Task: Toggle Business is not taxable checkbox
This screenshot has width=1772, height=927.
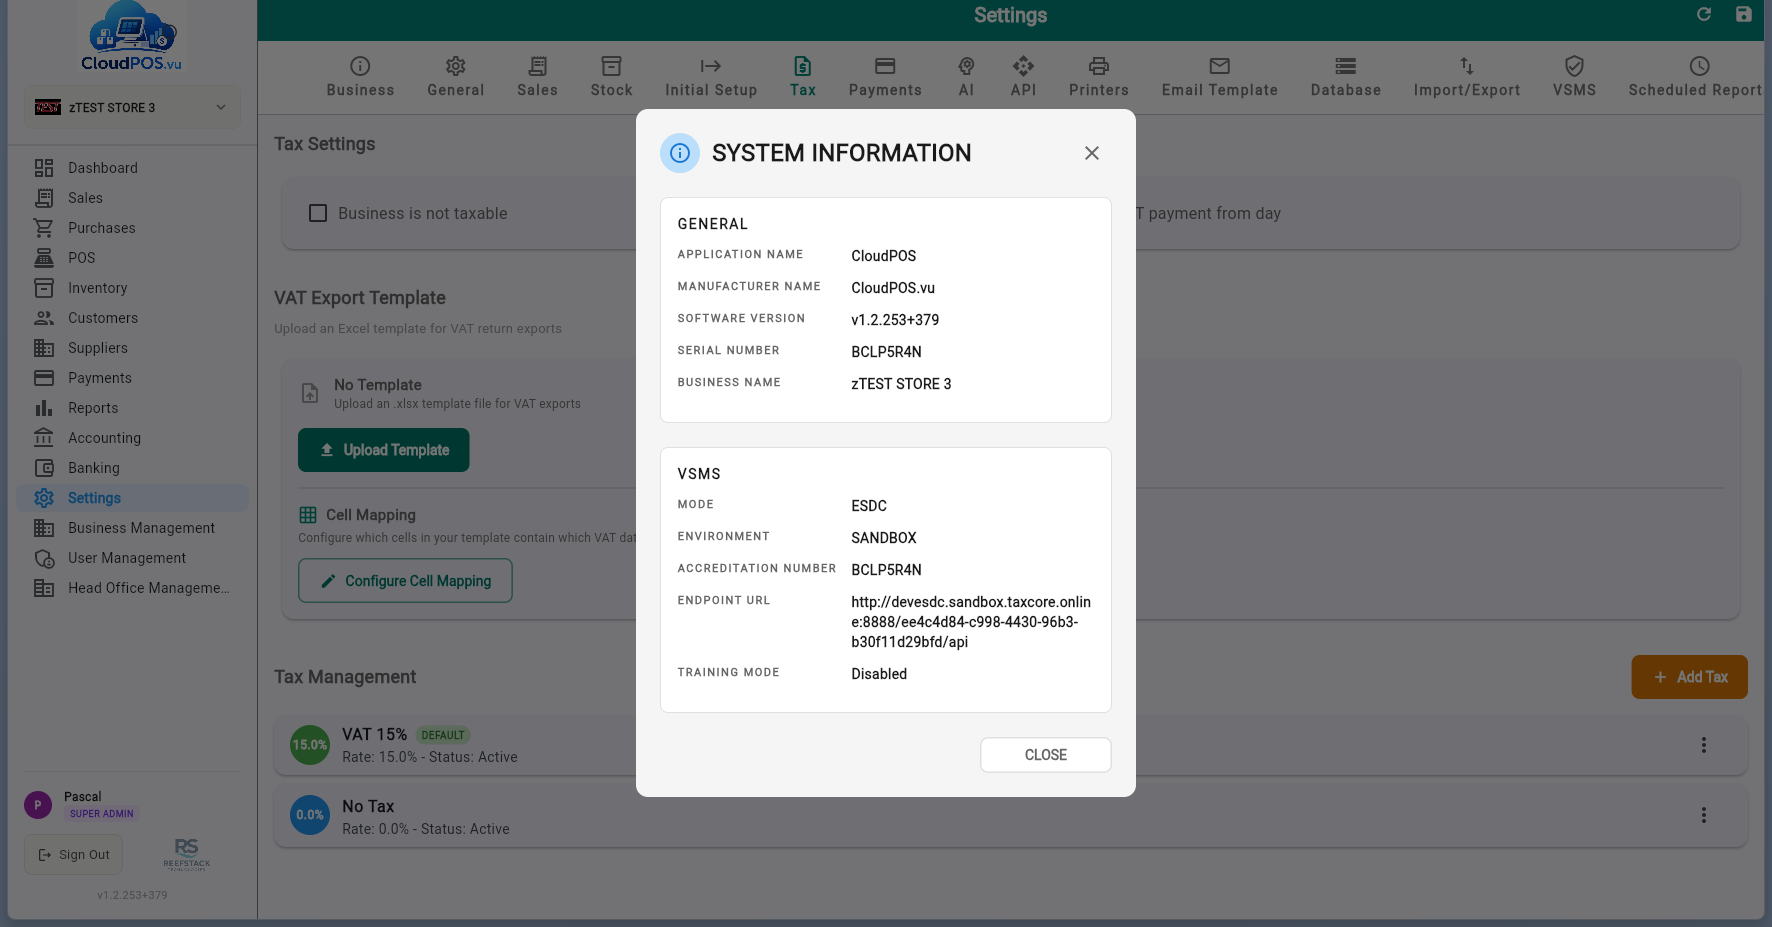Action: point(318,213)
